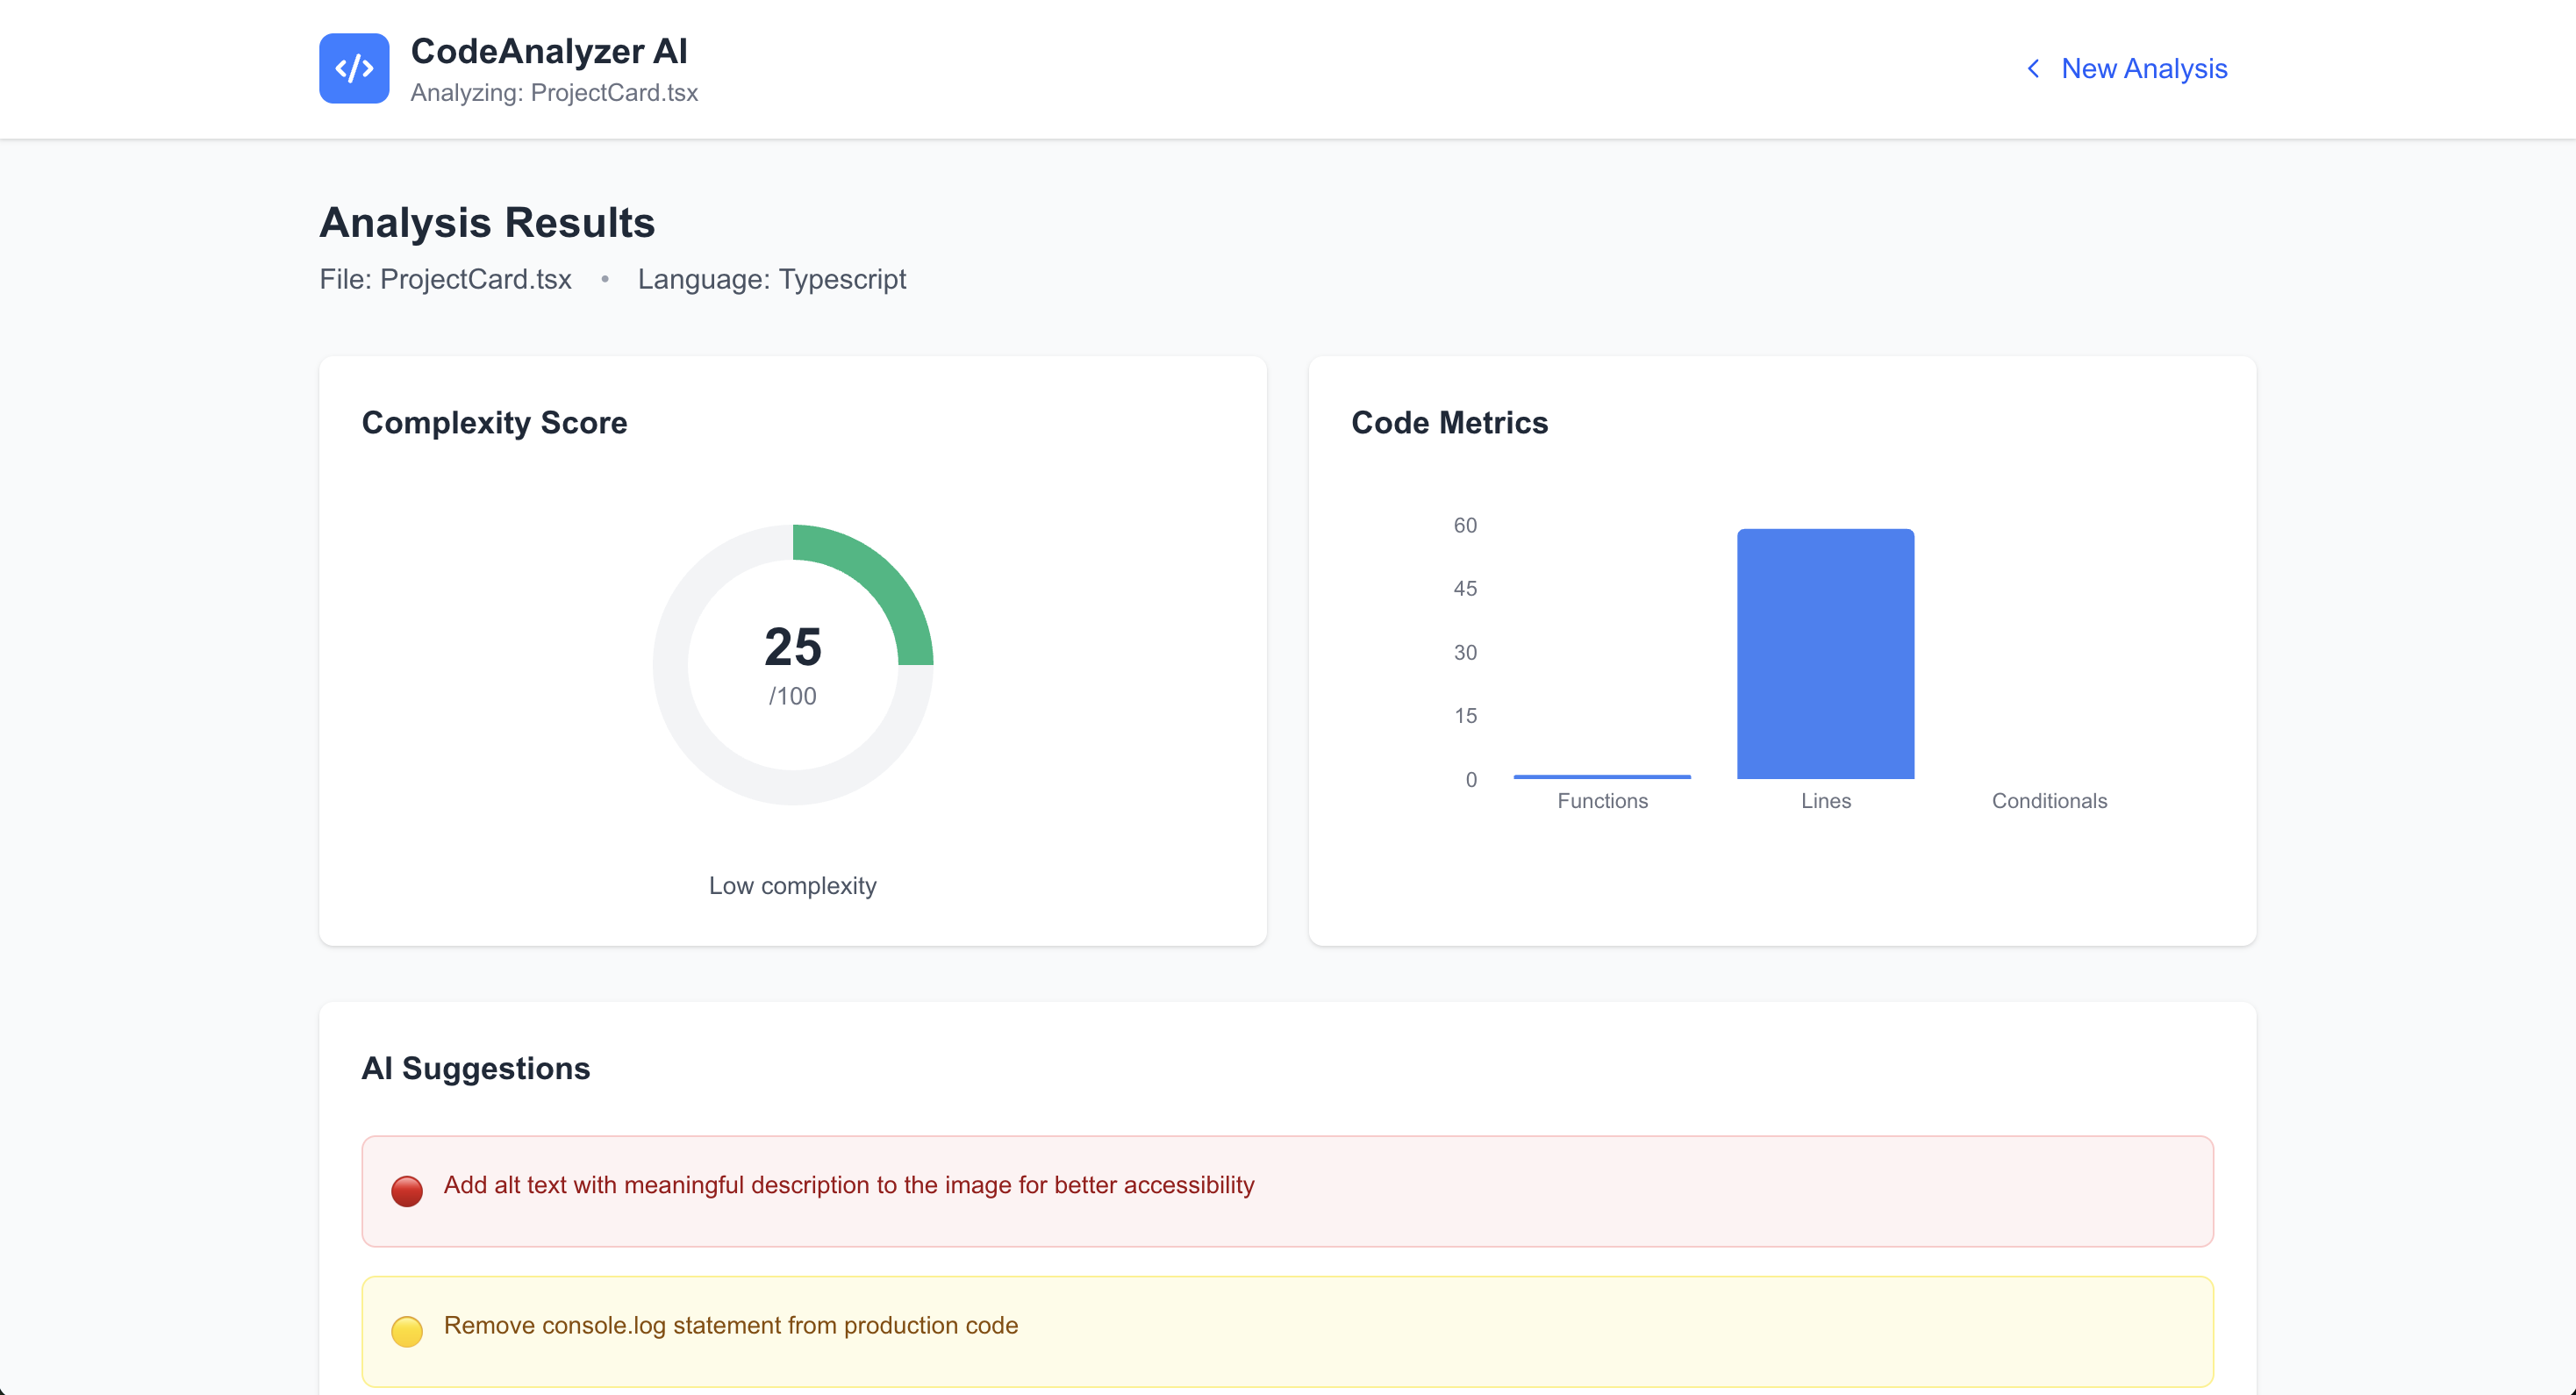The height and width of the screenshot is (1395, 2576).
Task: Click the File: ProjectCard.tsx text
Action: (445, 279)
